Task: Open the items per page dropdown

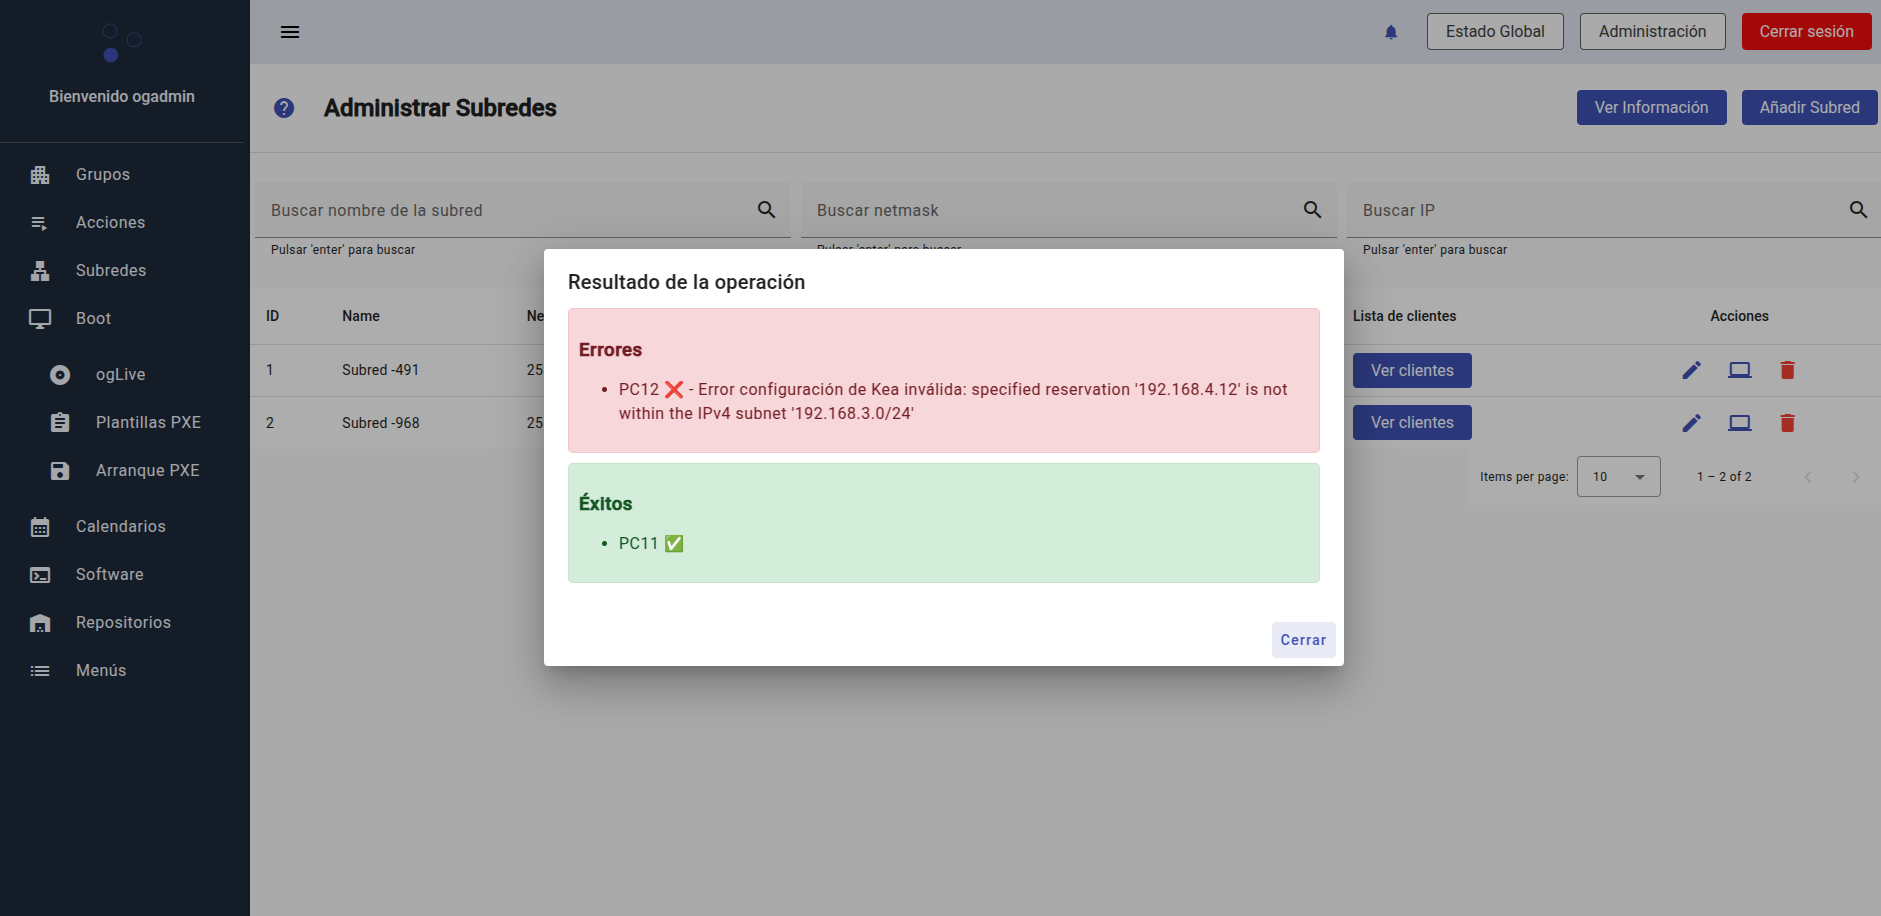Action: tap(1618, 477)
